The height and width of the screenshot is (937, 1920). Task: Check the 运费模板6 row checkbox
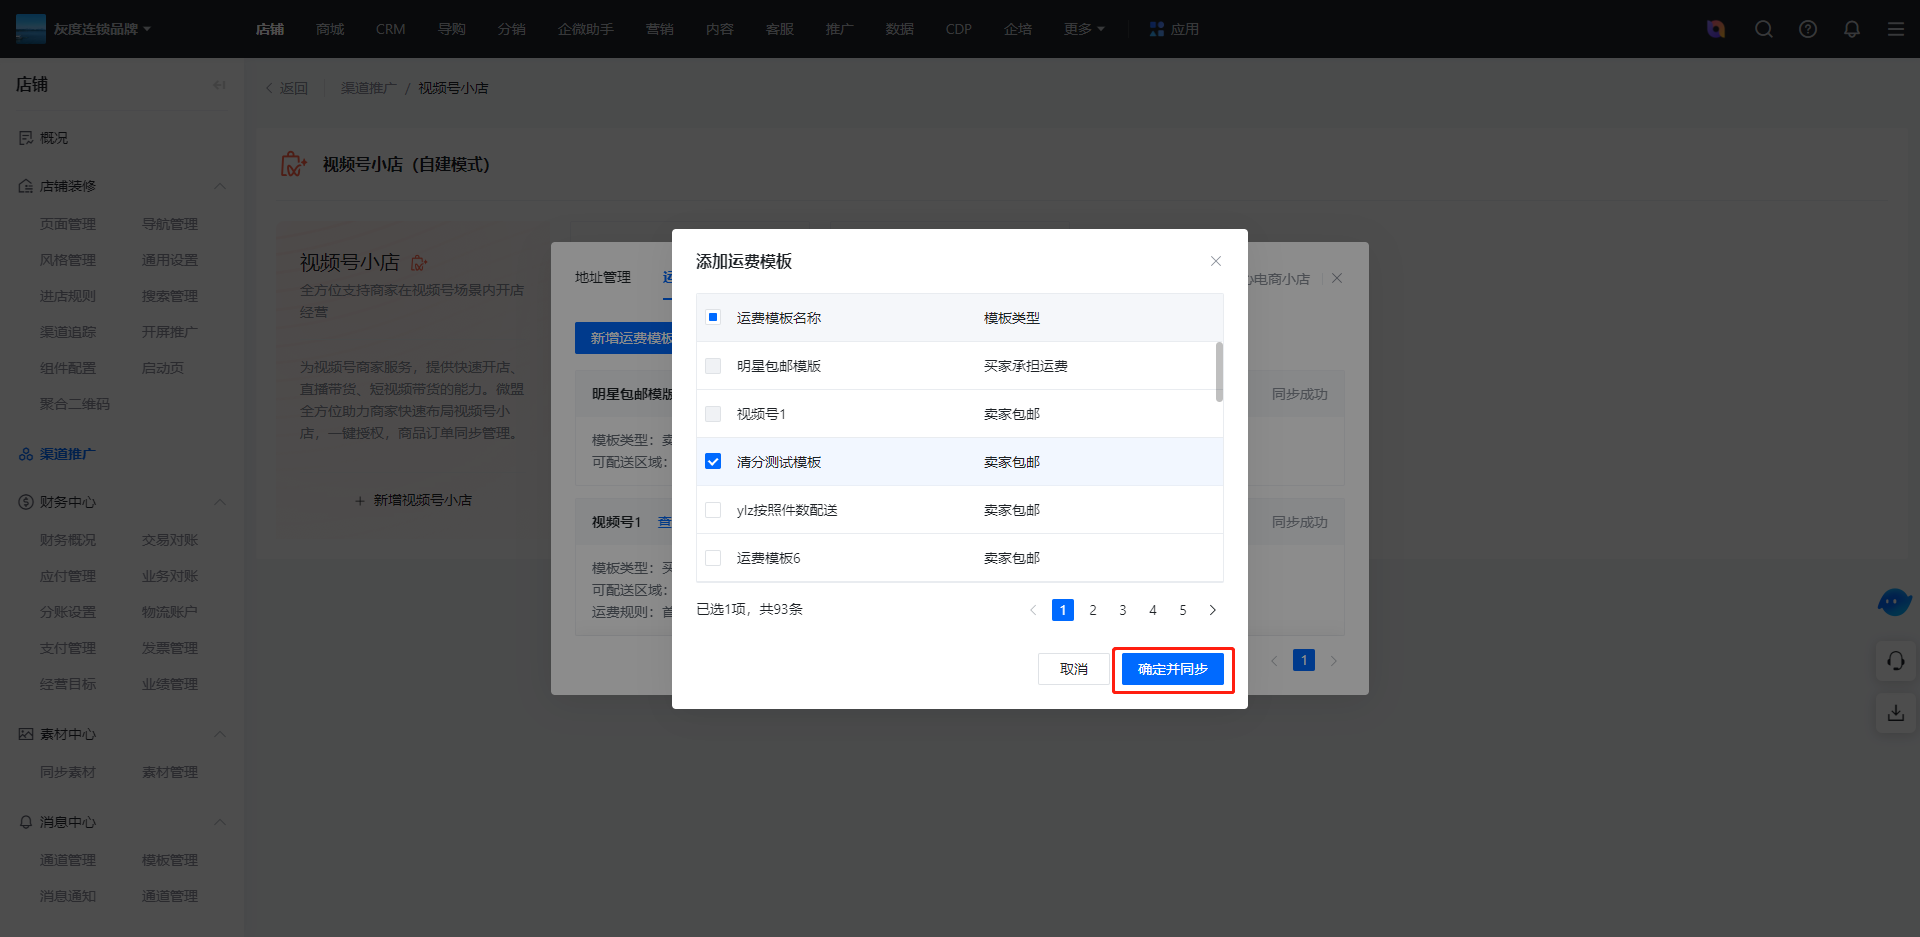[x=713, y=558]
